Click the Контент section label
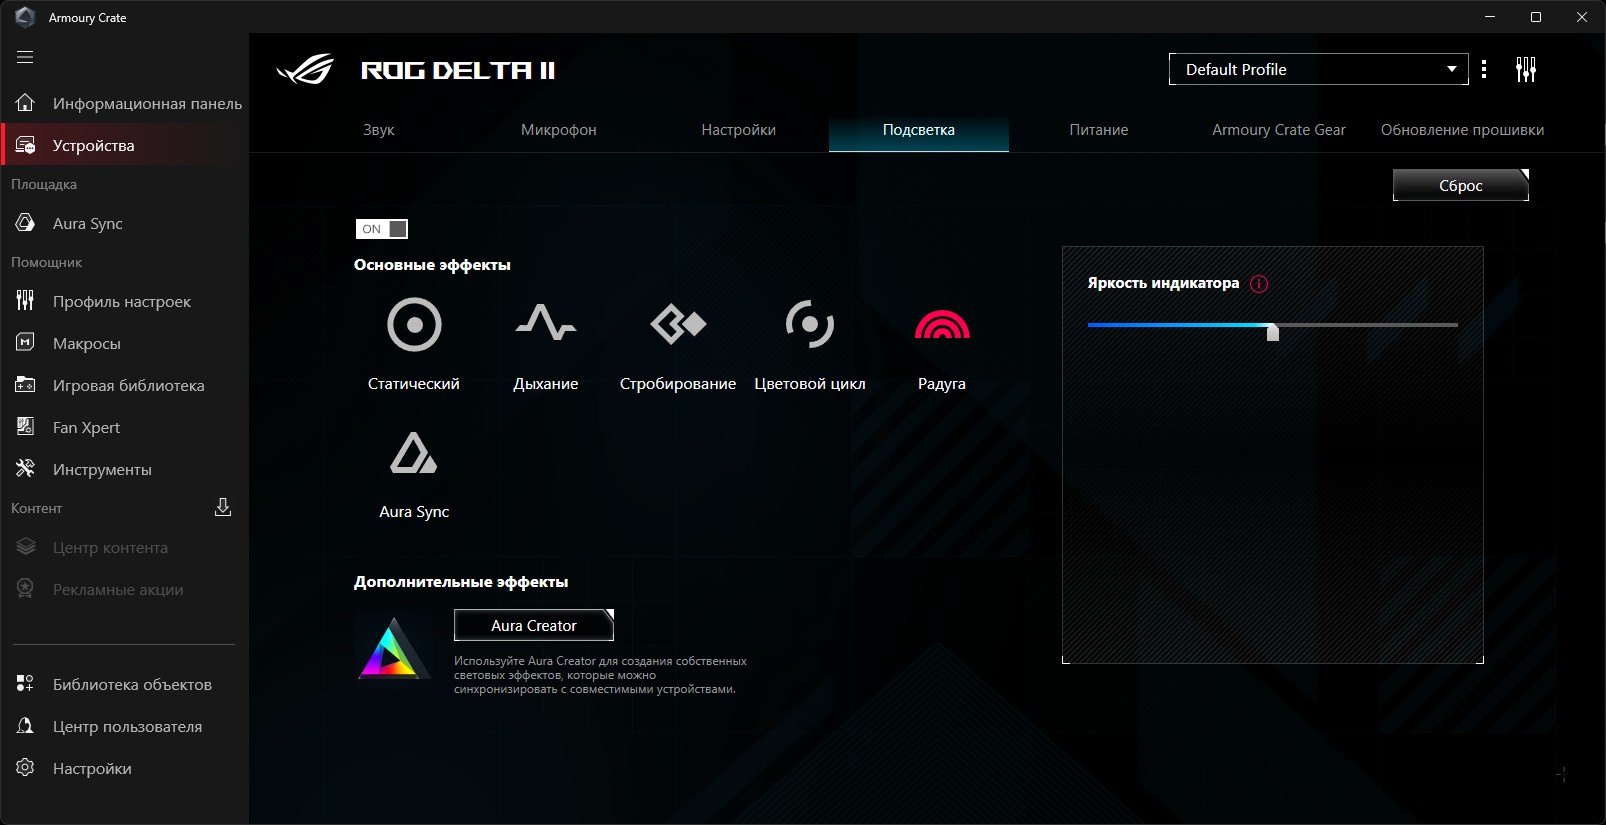1606x825 pixels. point(37,509)
